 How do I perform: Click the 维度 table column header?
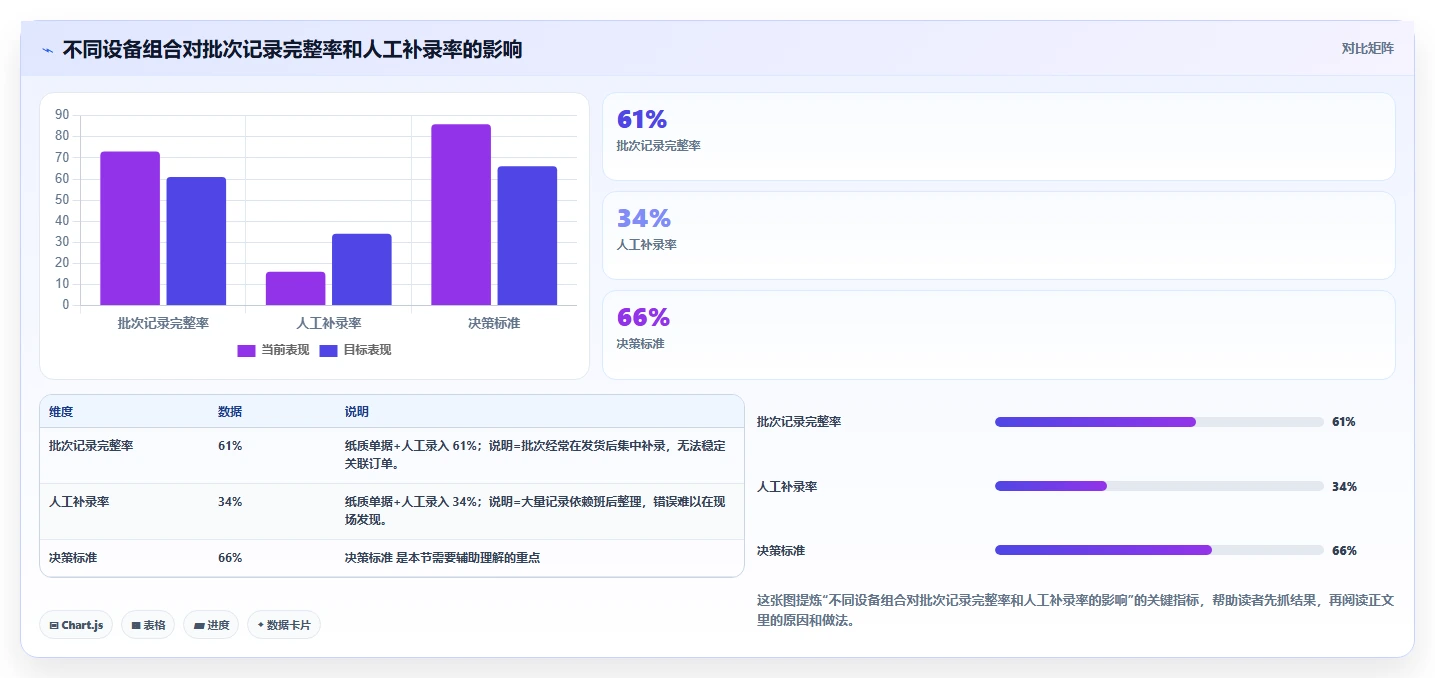(x=61, y=412)
